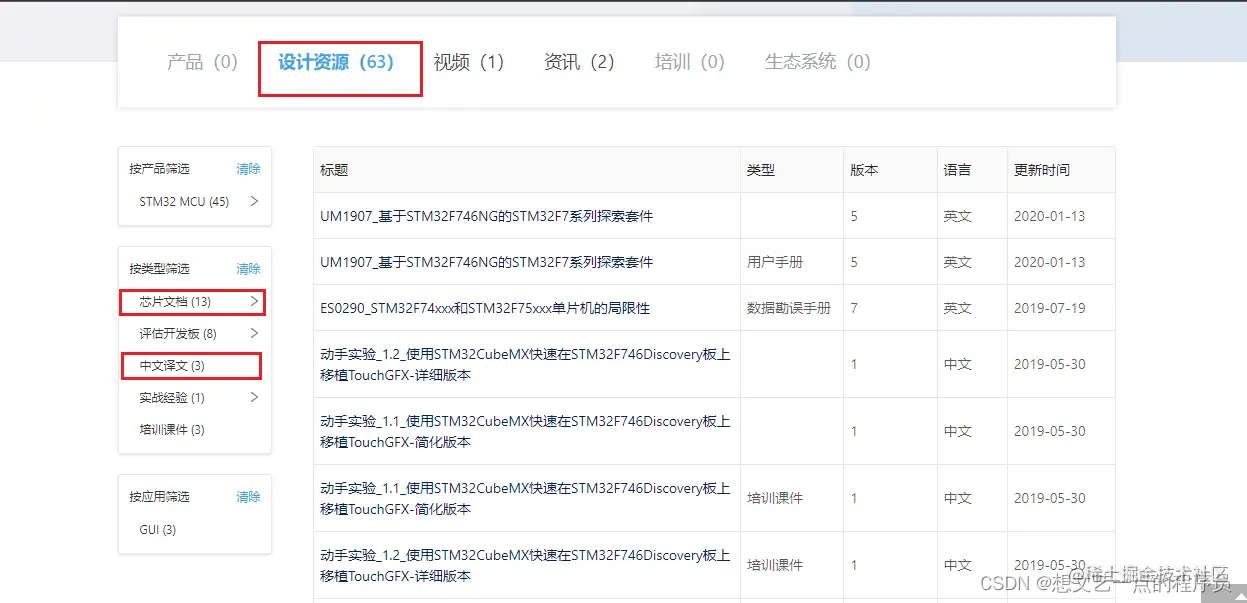Viewport: 1247px width, 603px height.
Task: Filter by 中文译文 (3)
Action: point(172,366)
